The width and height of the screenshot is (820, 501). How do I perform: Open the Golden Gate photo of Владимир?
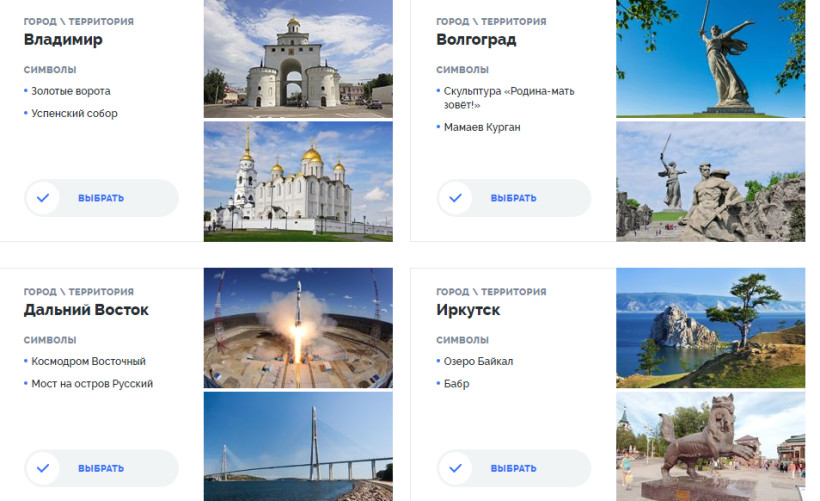298,59
